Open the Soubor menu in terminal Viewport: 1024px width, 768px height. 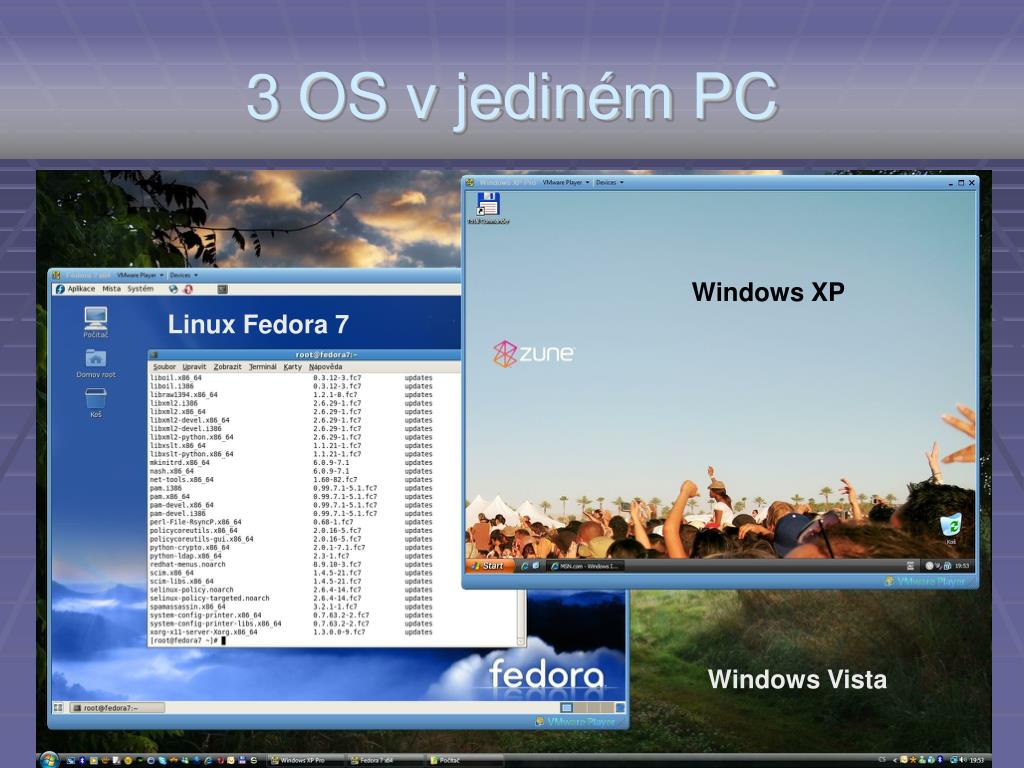pos(165,367)
